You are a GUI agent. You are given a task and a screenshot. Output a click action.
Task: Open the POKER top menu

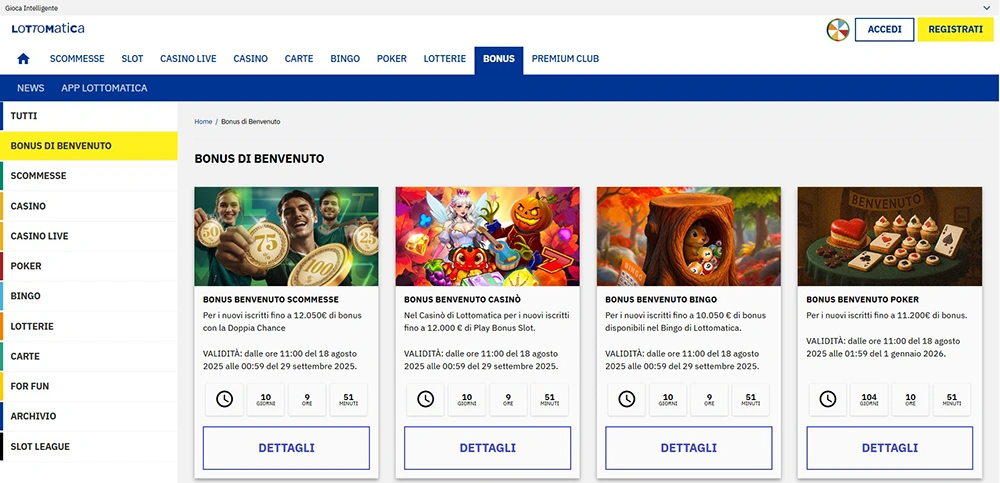(x=392, y=59)
